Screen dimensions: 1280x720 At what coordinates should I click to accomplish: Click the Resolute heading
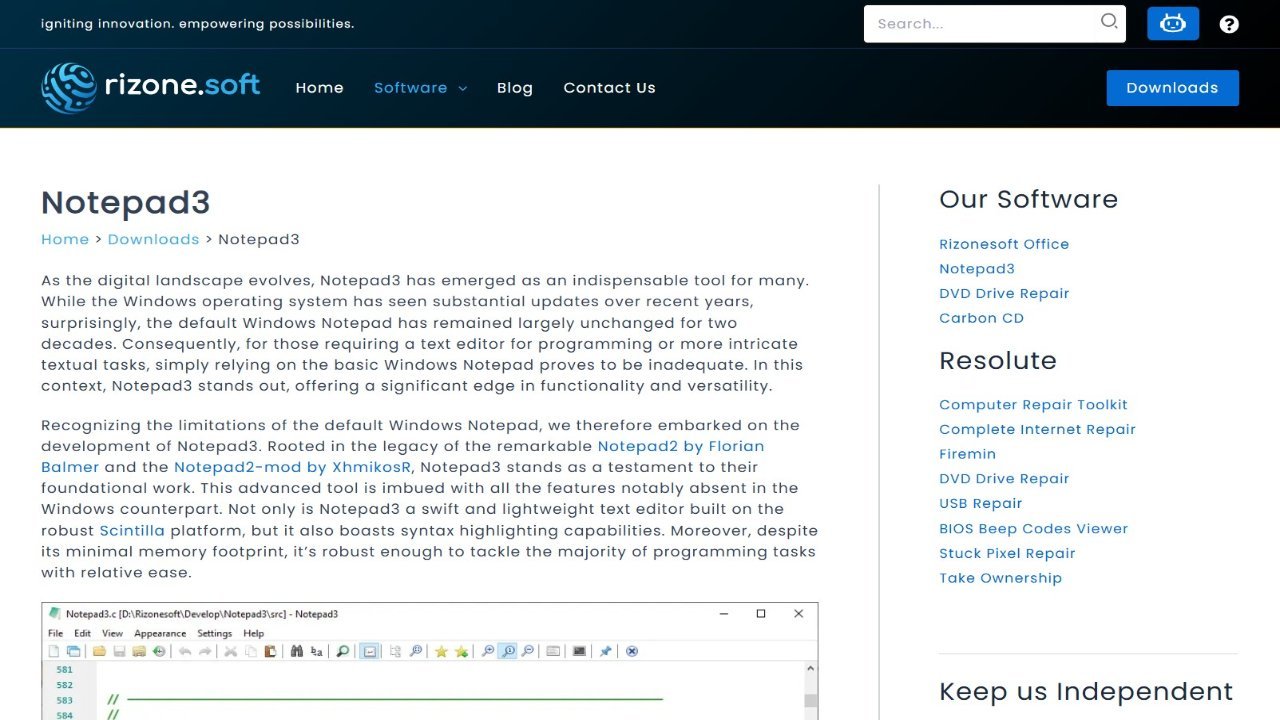[998, 360]
